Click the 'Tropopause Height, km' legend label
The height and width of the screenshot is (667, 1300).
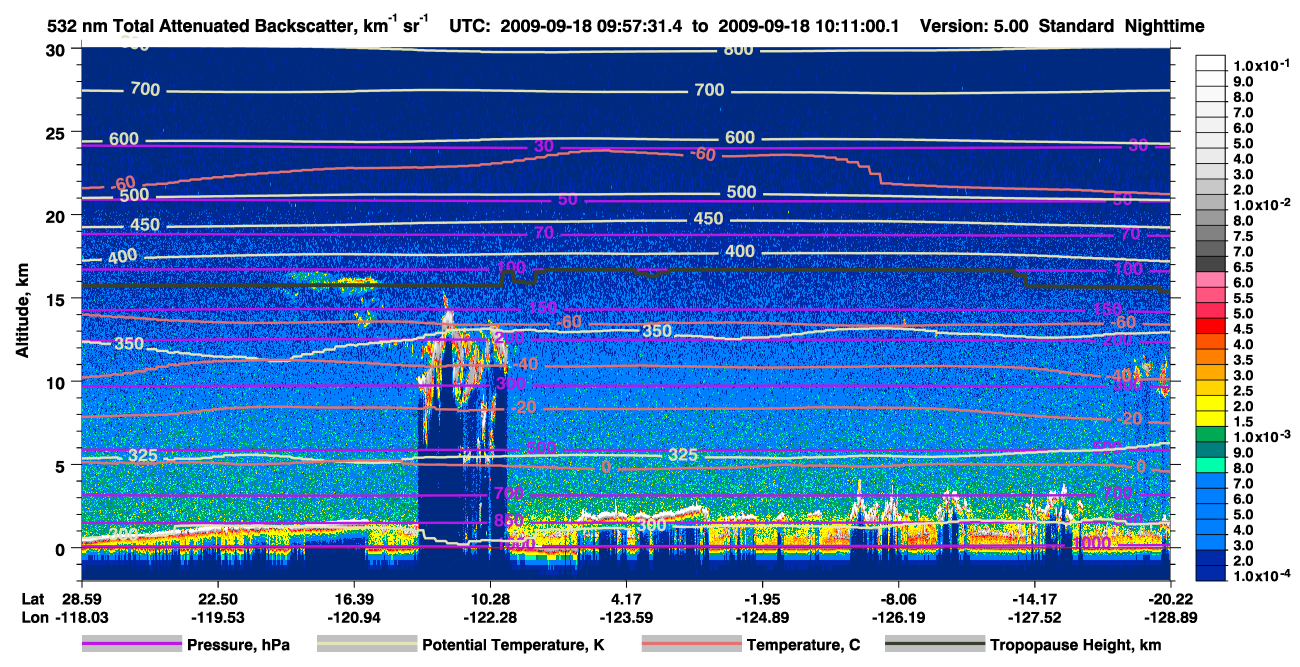(1075, 645)
